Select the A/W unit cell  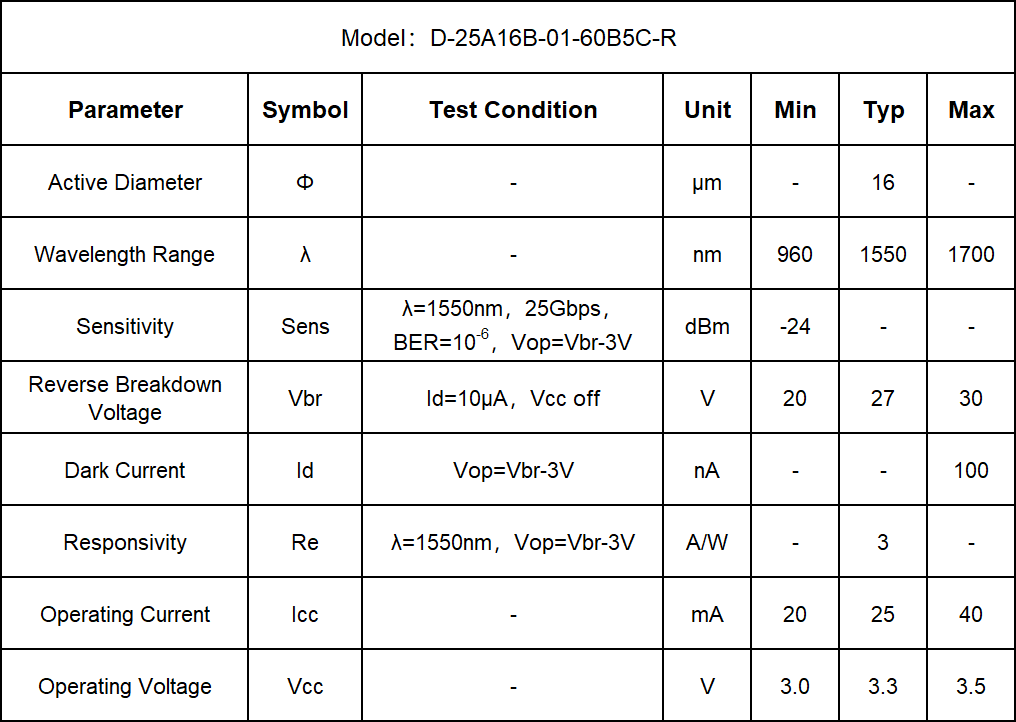(707, 542)
